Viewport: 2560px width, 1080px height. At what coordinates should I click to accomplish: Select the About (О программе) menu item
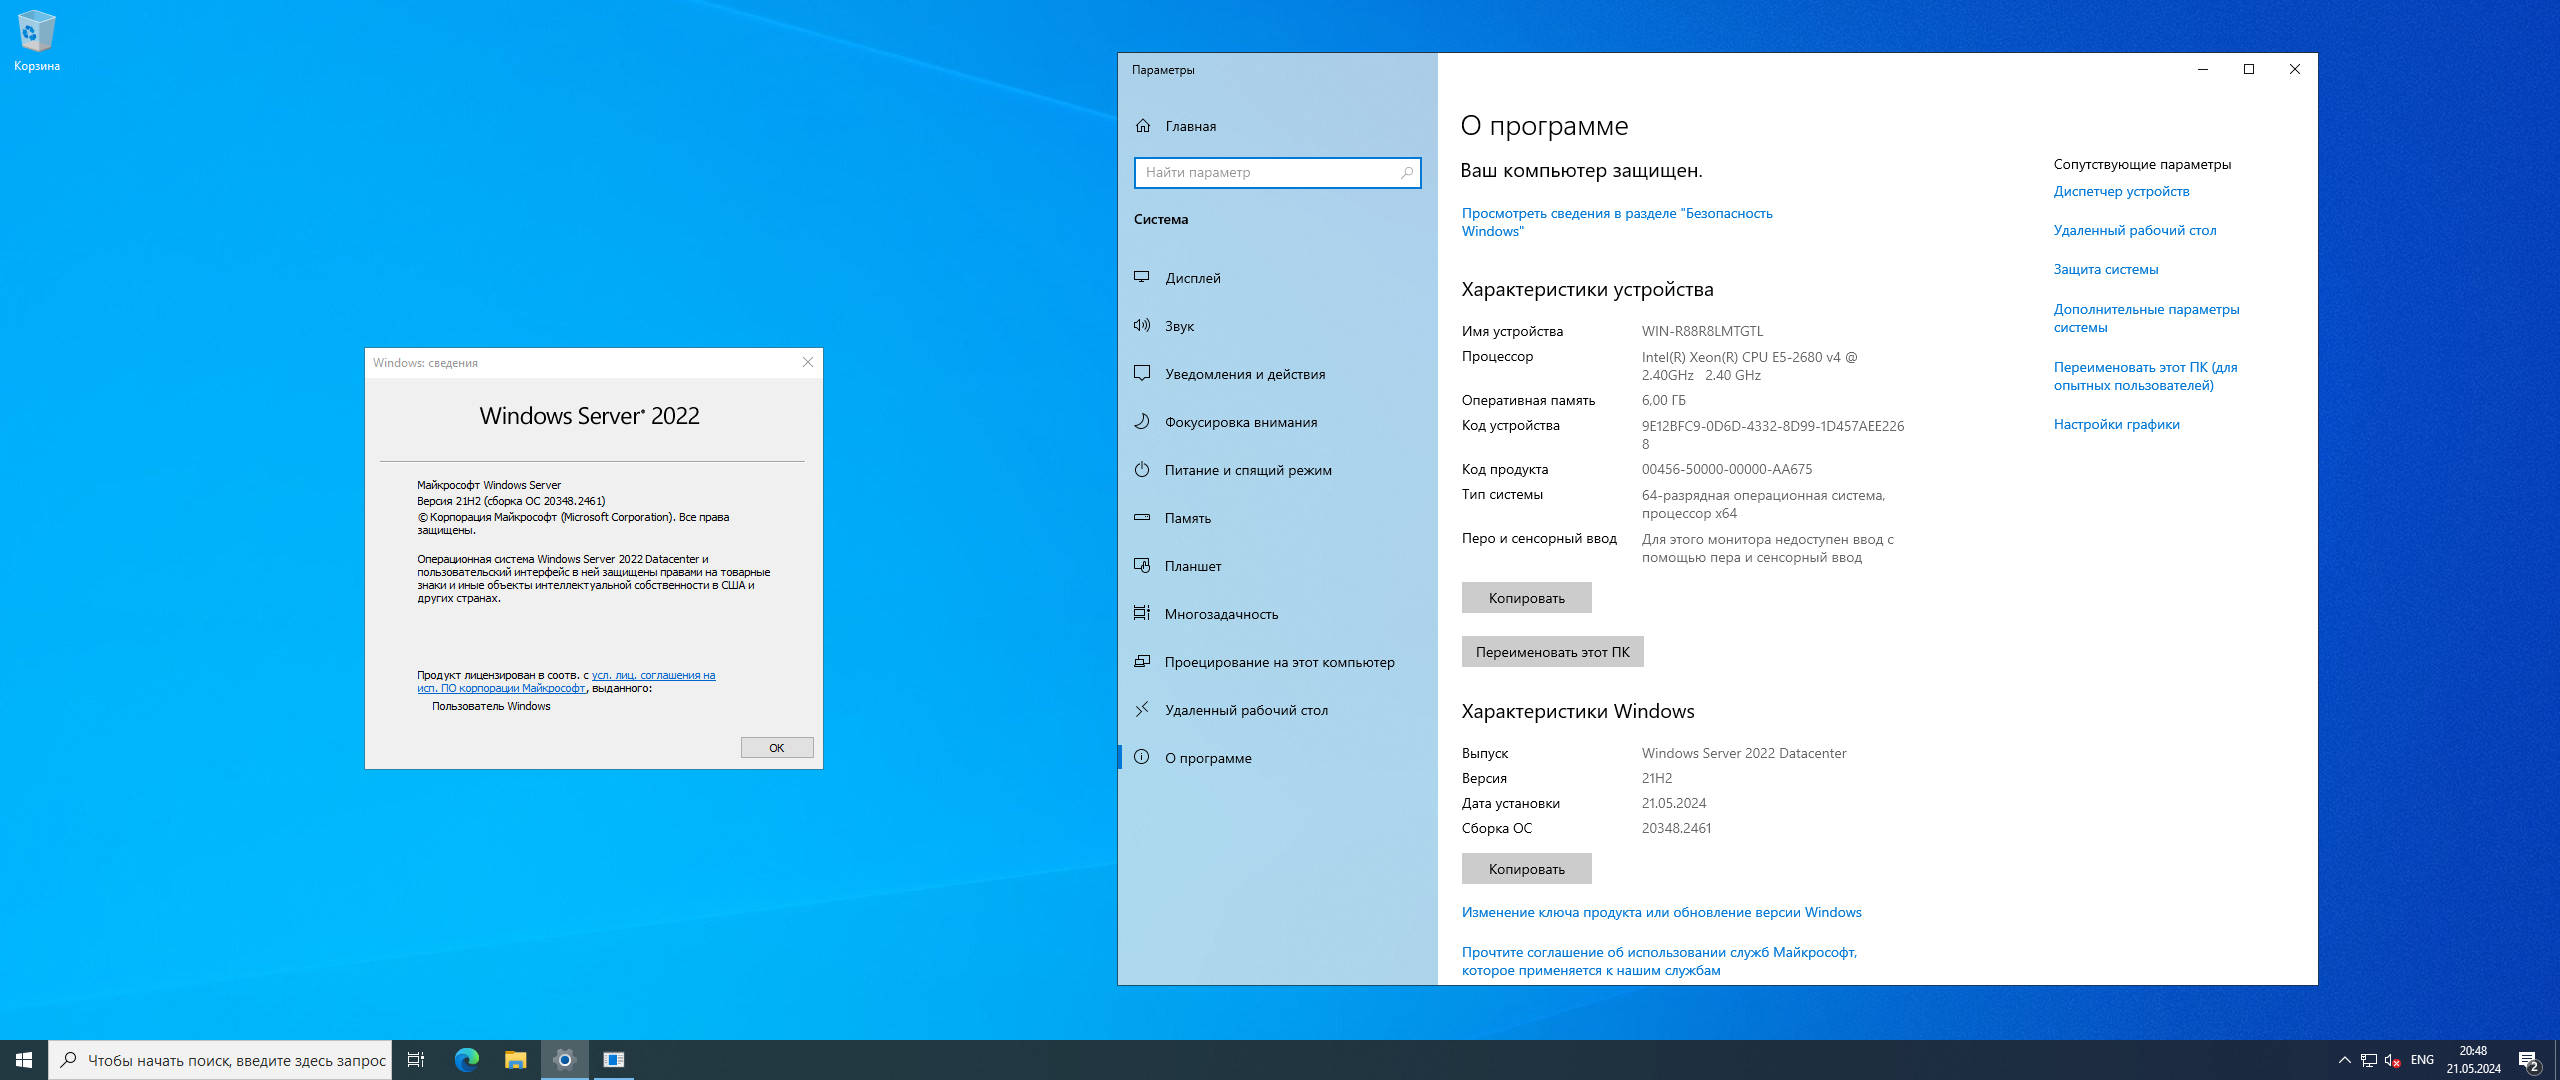[1207, 758]
